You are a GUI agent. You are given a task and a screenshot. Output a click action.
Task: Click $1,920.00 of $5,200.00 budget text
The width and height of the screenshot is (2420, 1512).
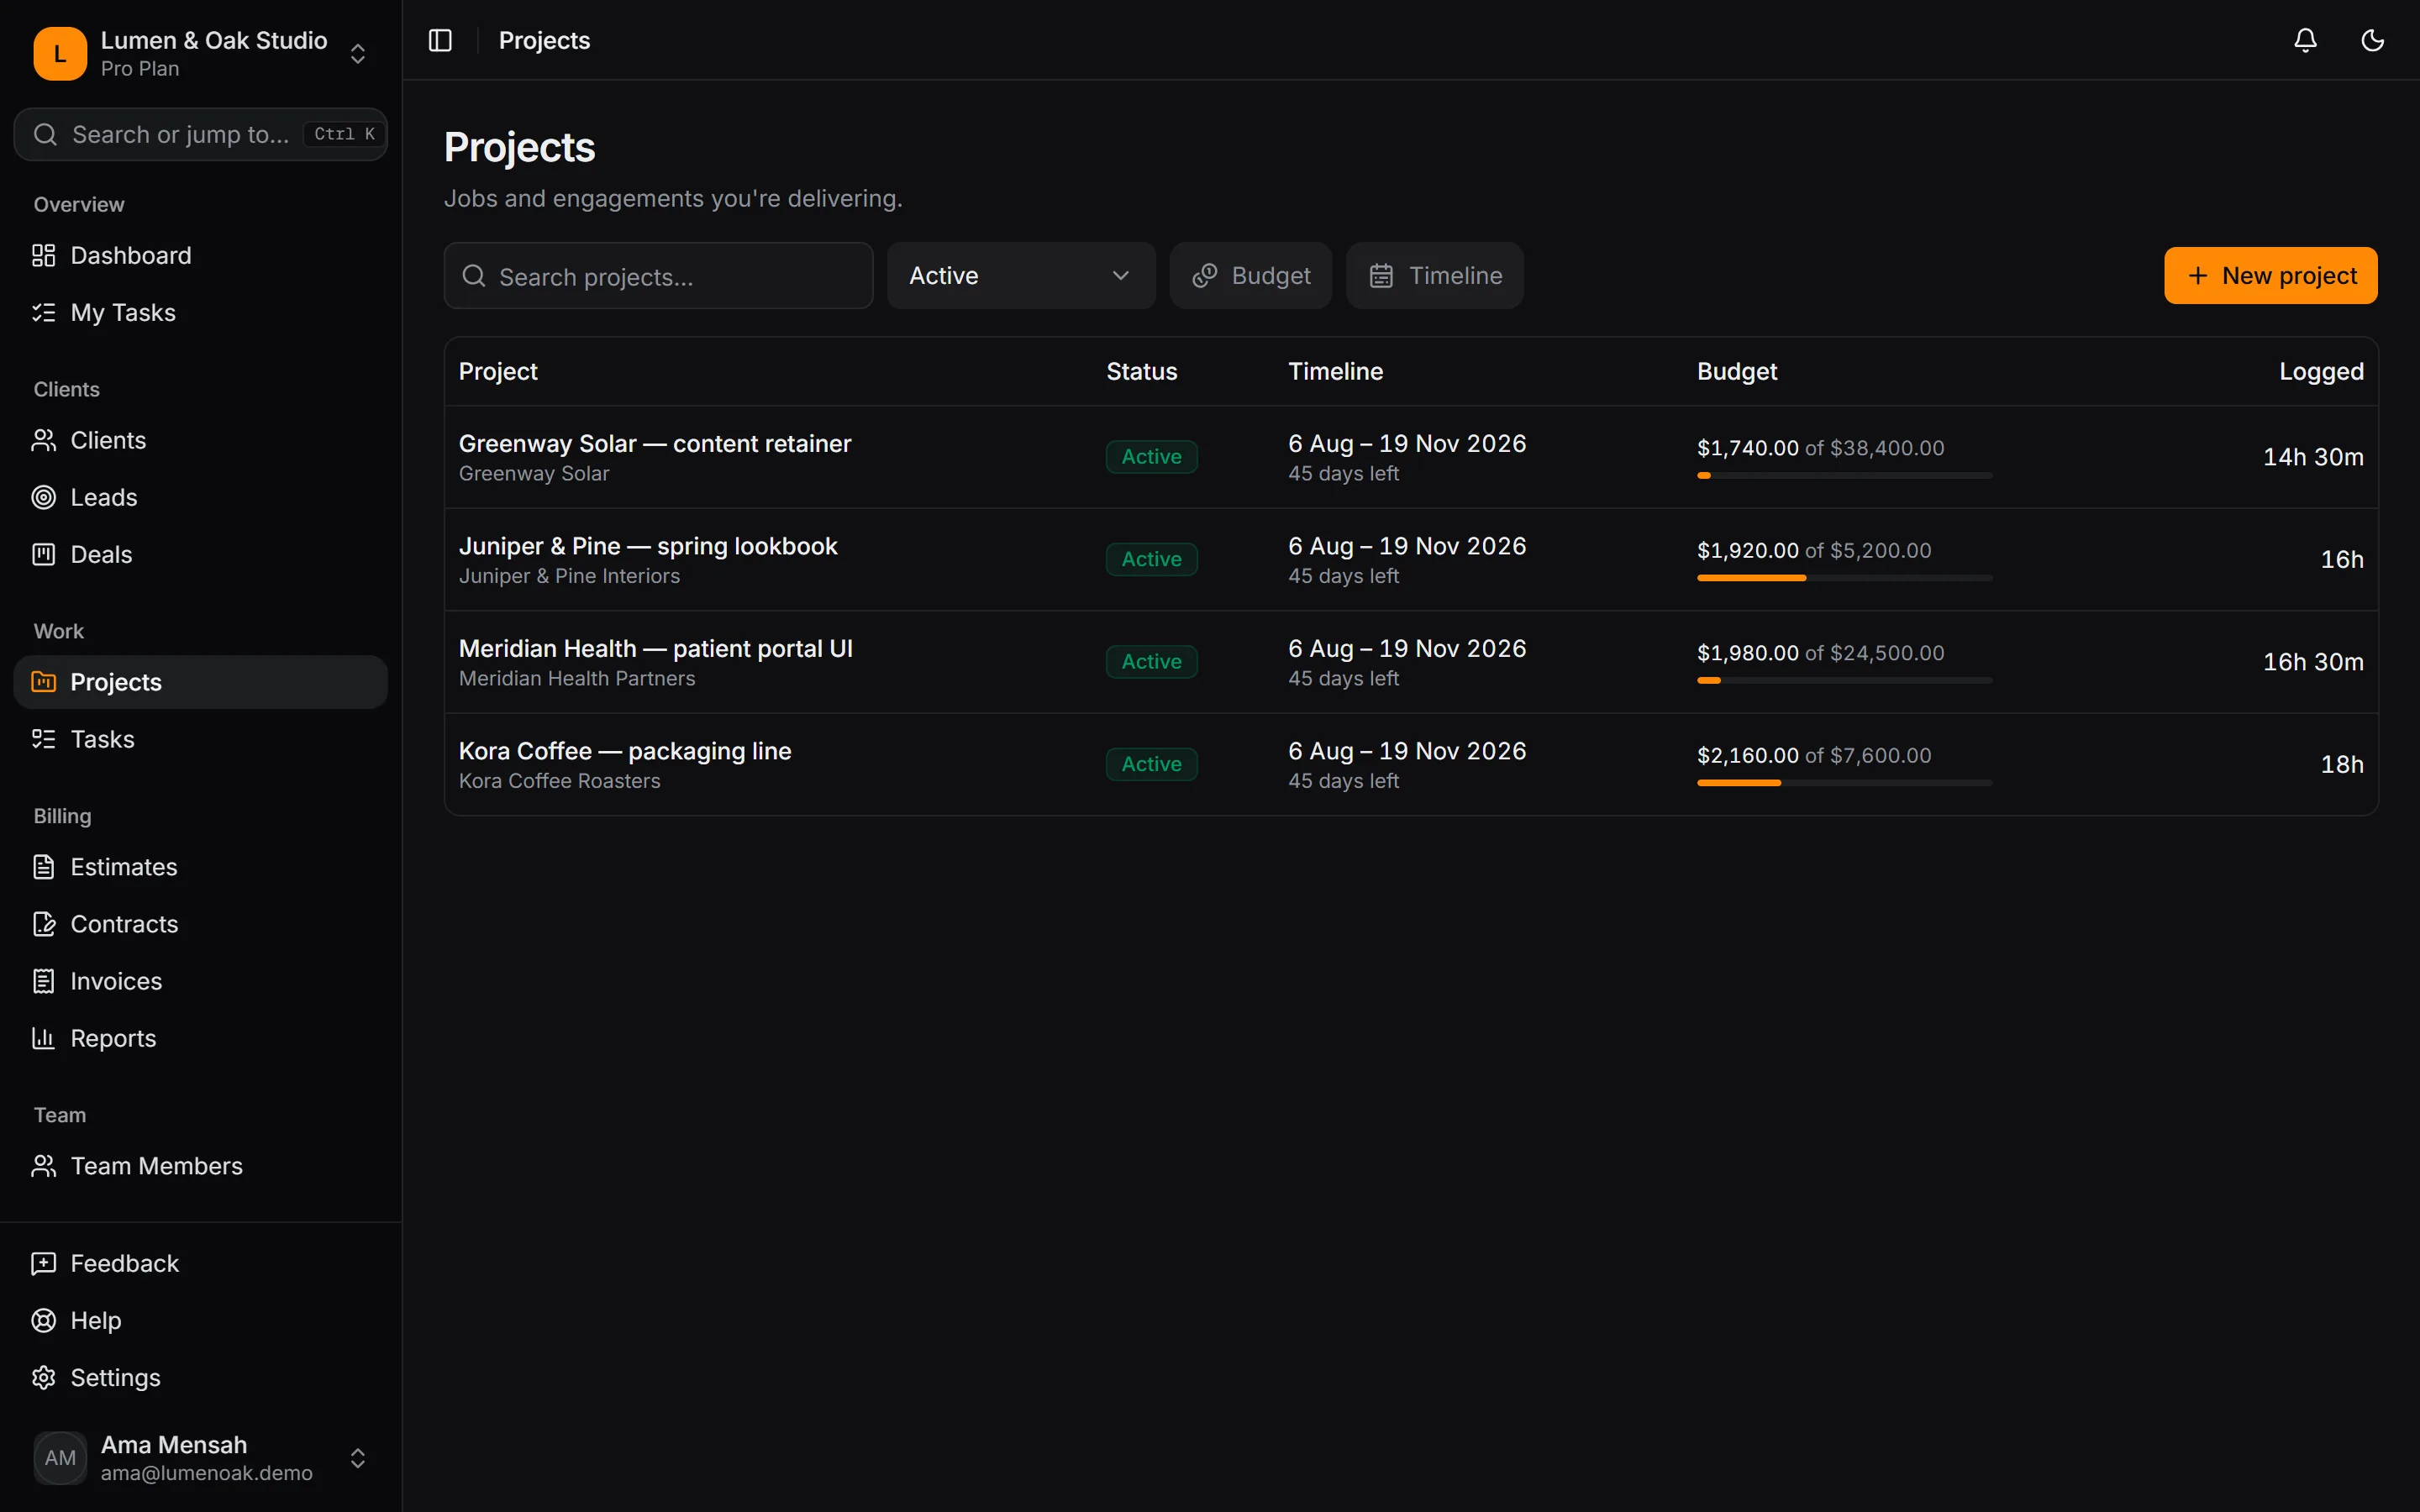click(x=1814, y=550)
